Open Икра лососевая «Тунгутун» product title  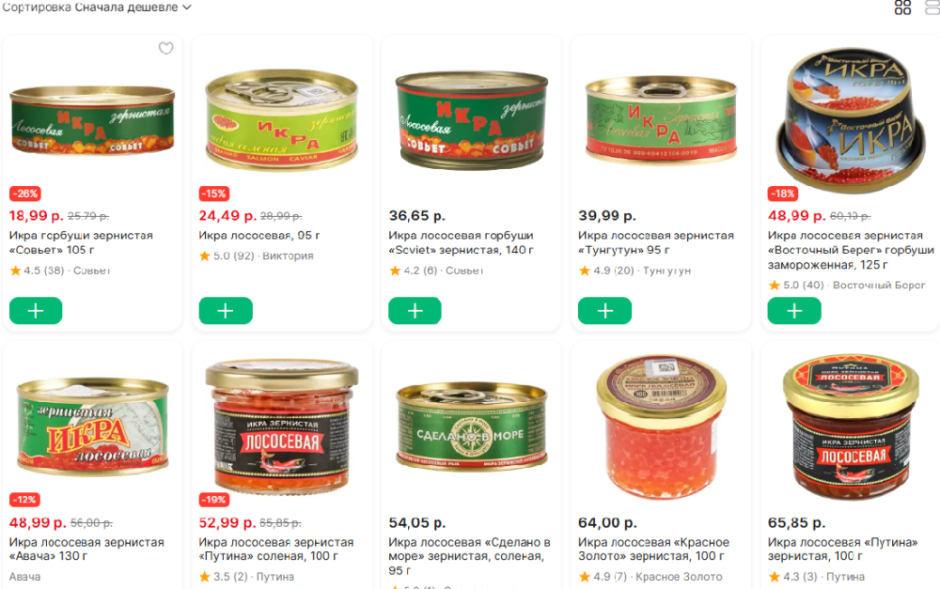tap(655, 243)
